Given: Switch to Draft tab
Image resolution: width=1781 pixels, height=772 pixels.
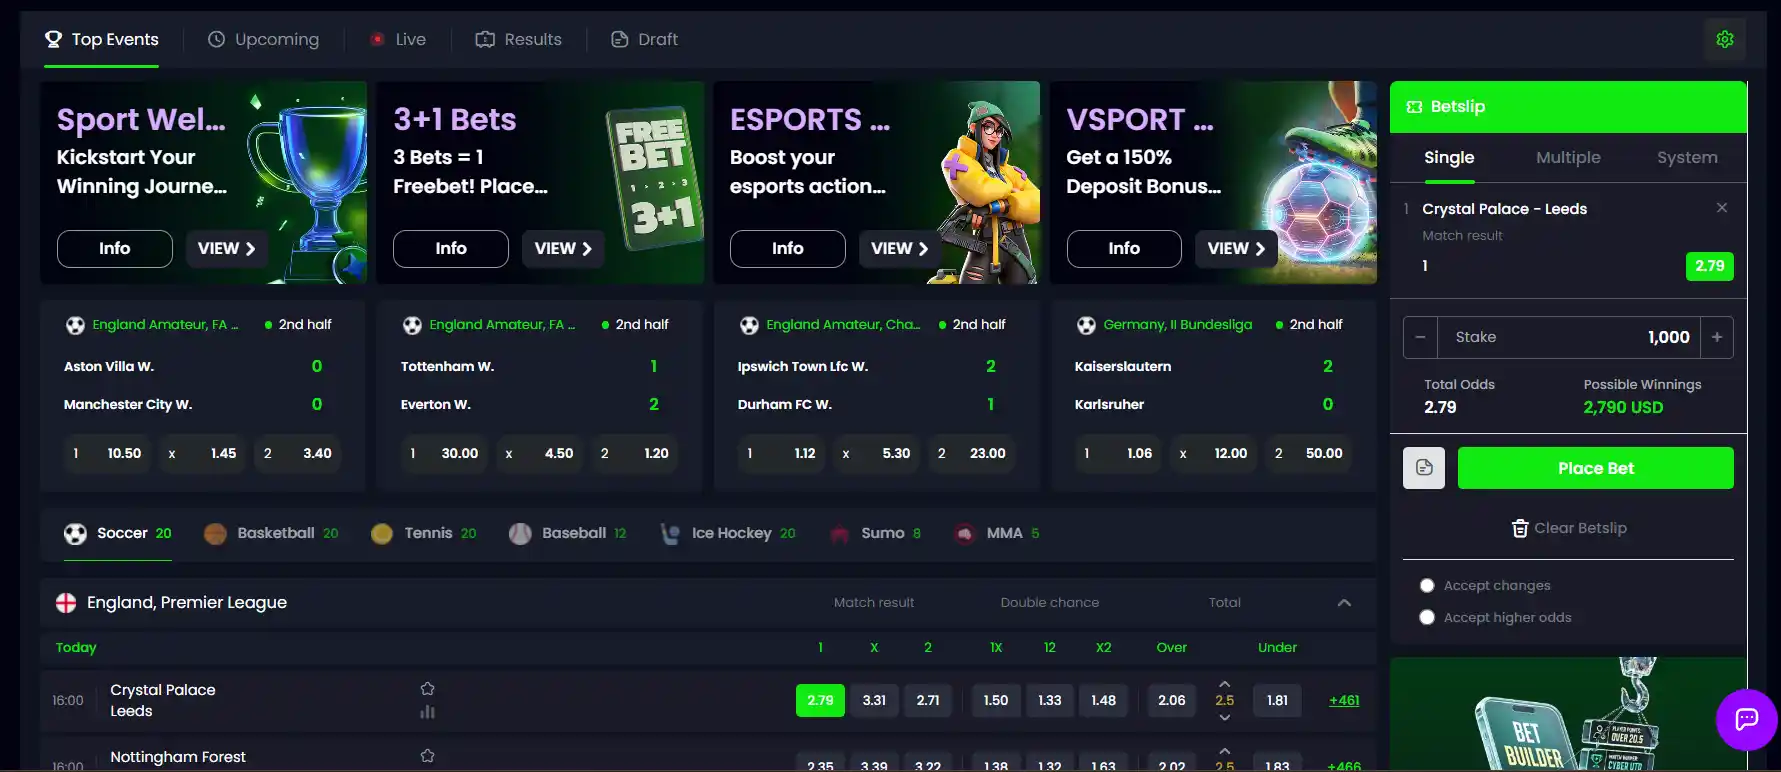Looking at the screenshot, I should point(644,40).
